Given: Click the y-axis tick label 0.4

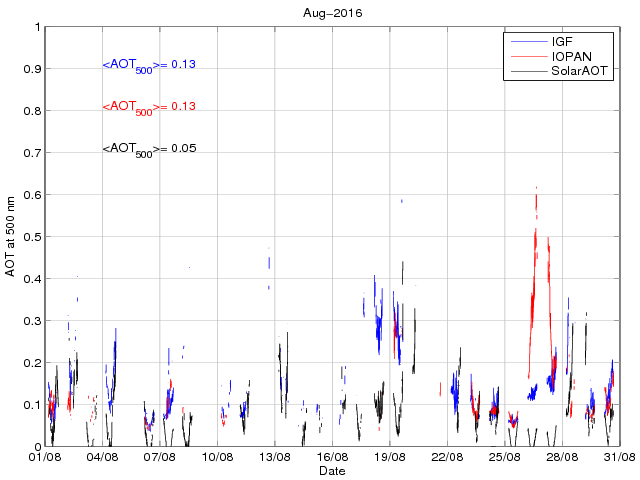Looking at the screenshot, I should (x=32, y=279).
